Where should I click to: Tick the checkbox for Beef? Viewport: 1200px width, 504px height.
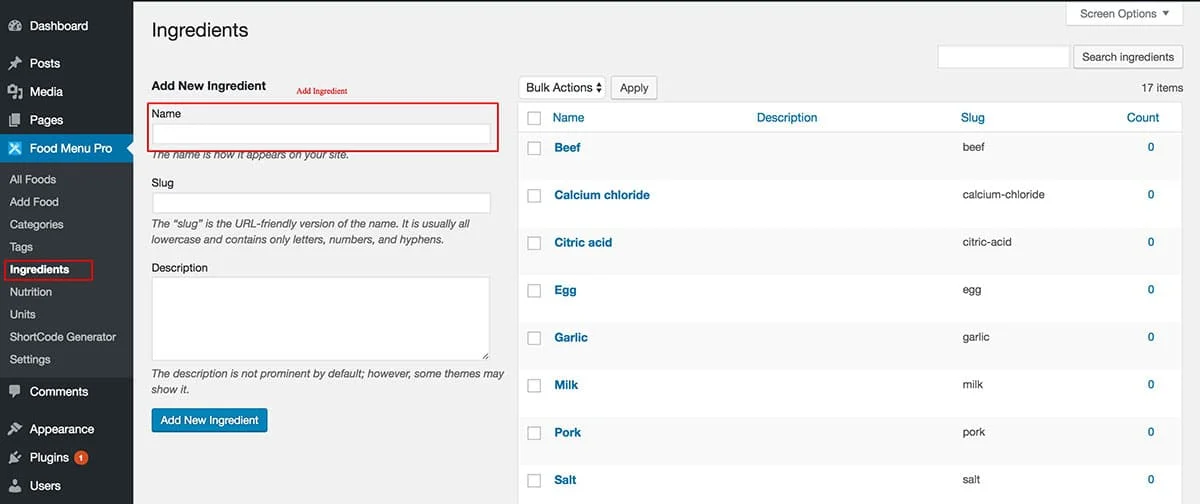534,148
